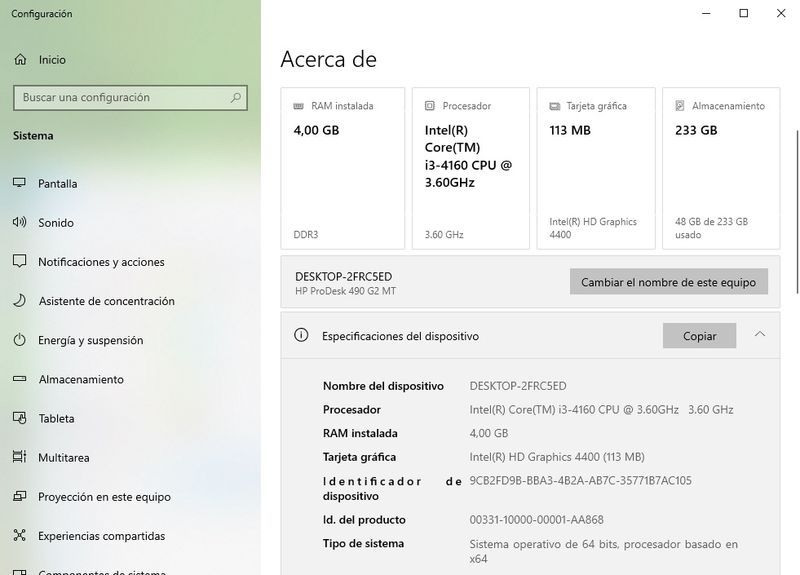Viewport: 800px width, 575px height.
Task: Copy device specifications with Copiar button
Action: 699,336
